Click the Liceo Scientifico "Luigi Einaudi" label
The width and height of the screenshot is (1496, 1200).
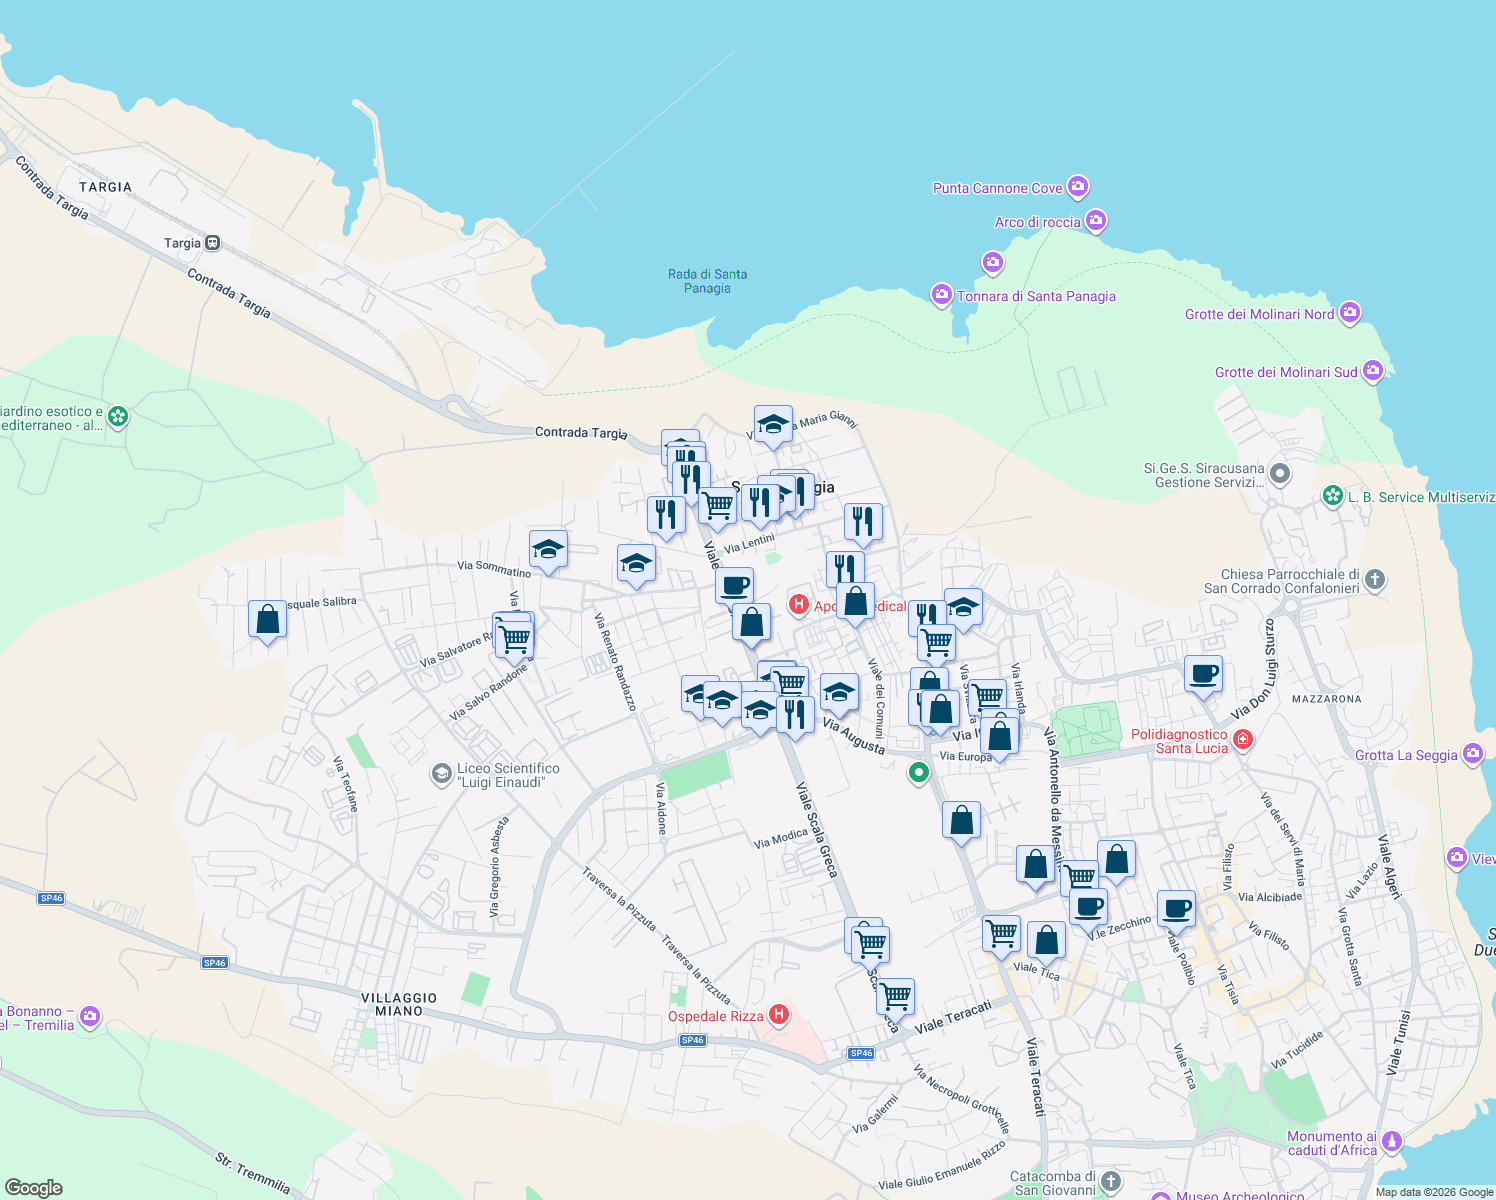pyautogui.click(x=508, y=775)
